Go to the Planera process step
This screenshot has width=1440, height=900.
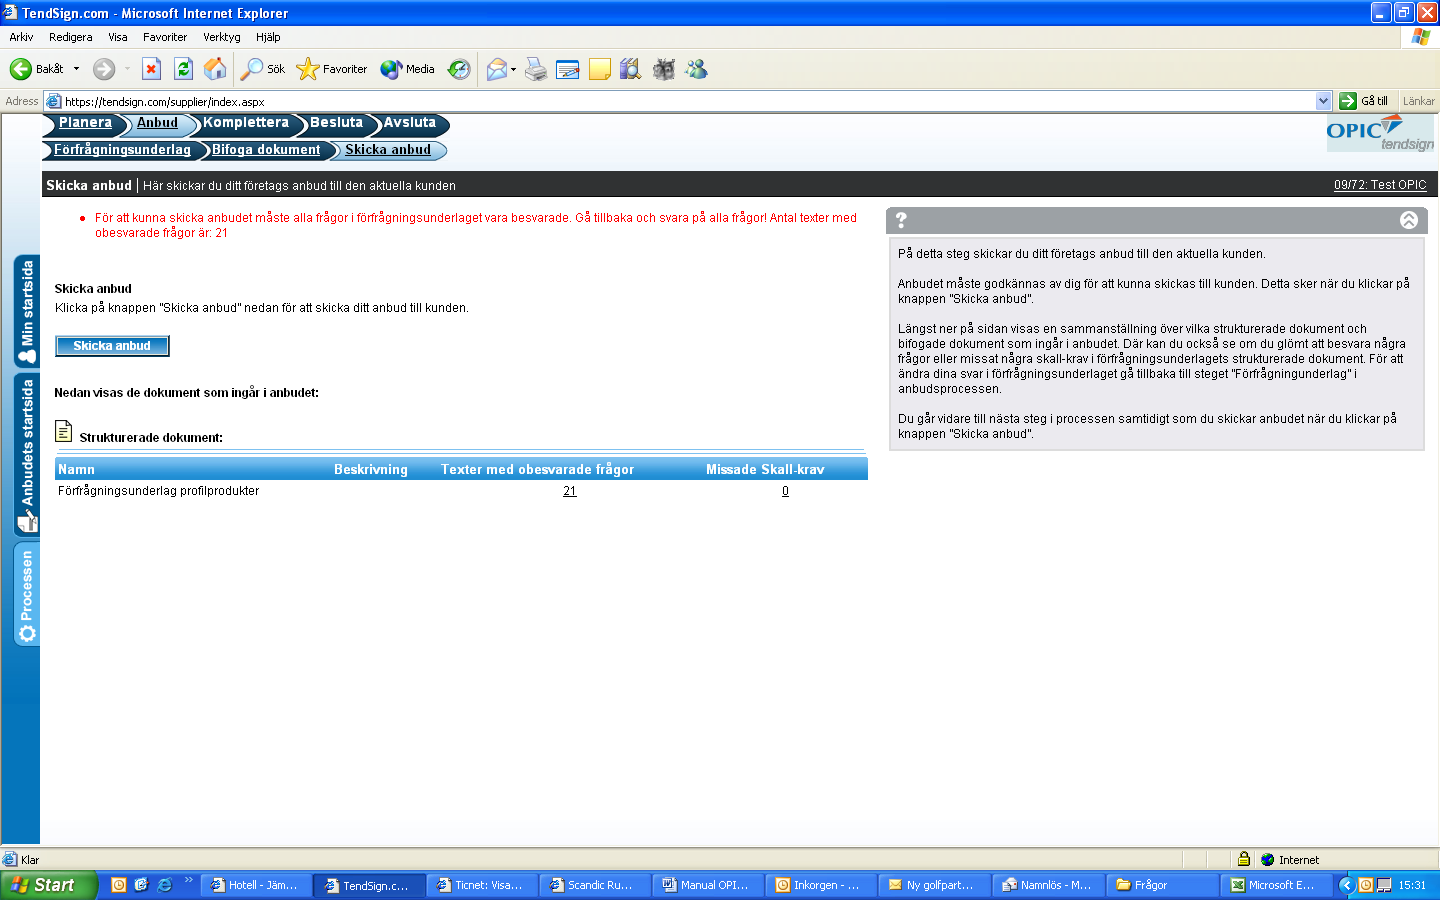point(85,123)
